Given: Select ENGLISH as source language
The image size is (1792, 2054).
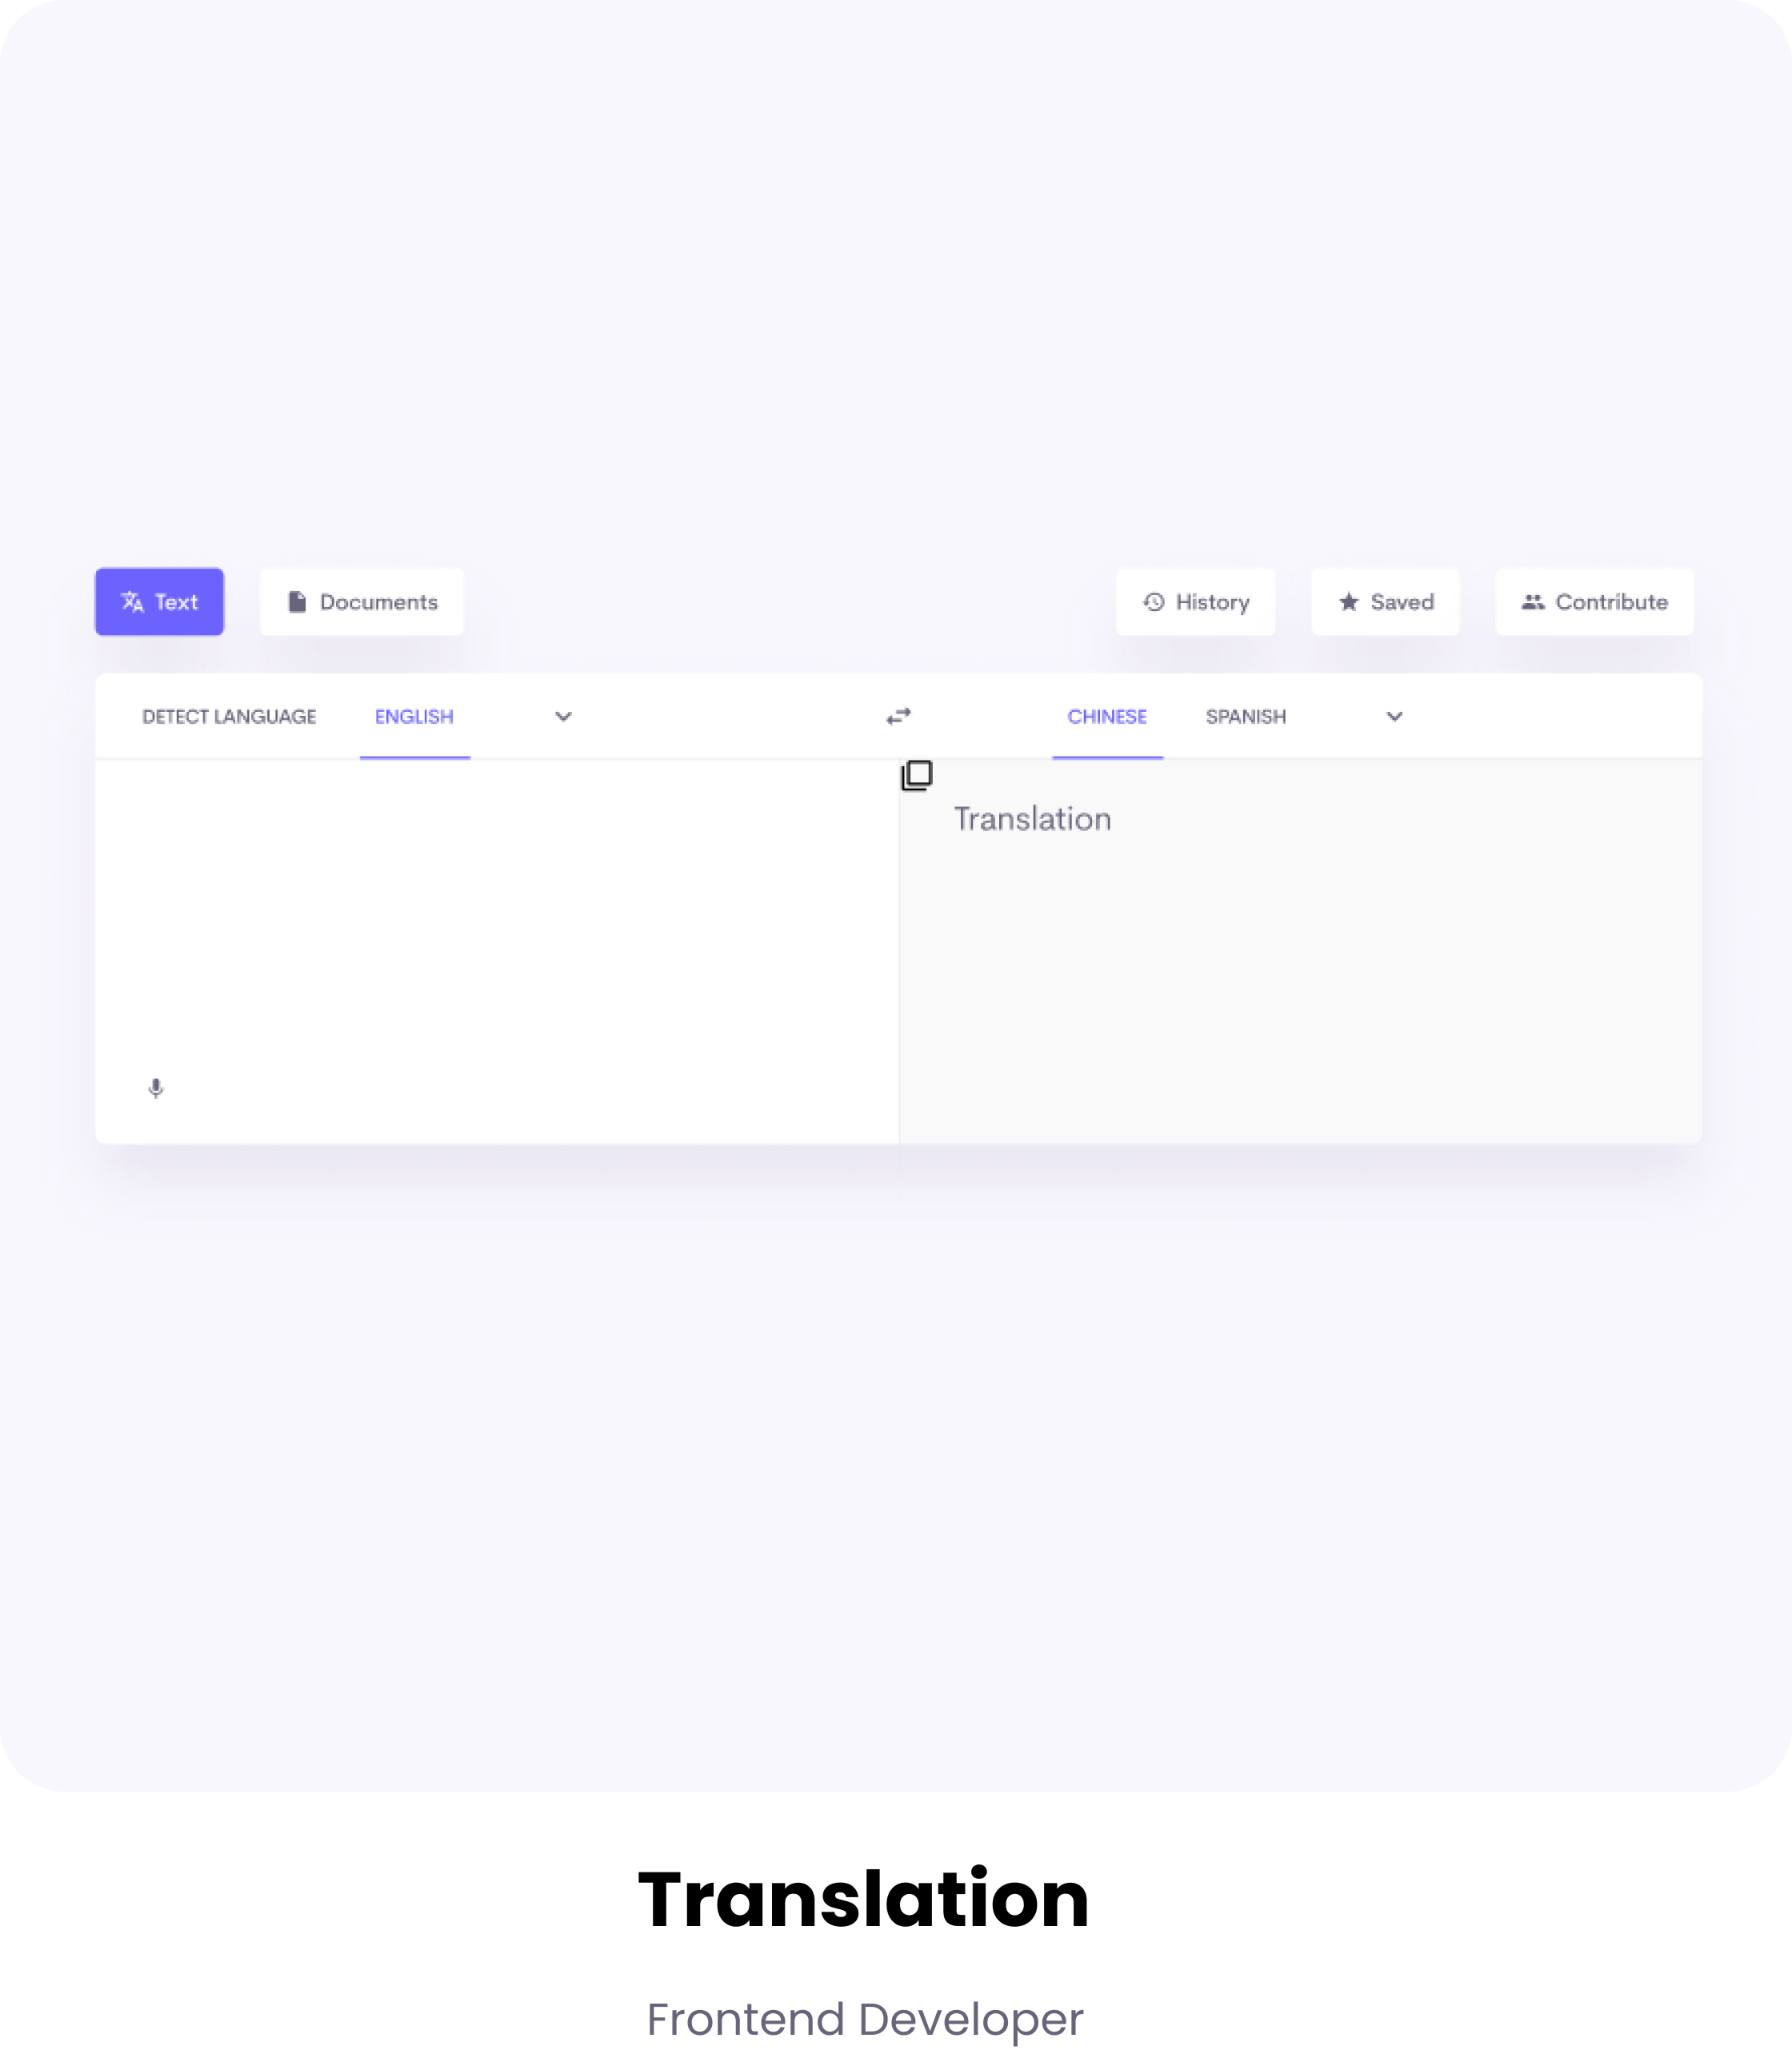Looking at the screenshot, I should (x=412, y=716).
